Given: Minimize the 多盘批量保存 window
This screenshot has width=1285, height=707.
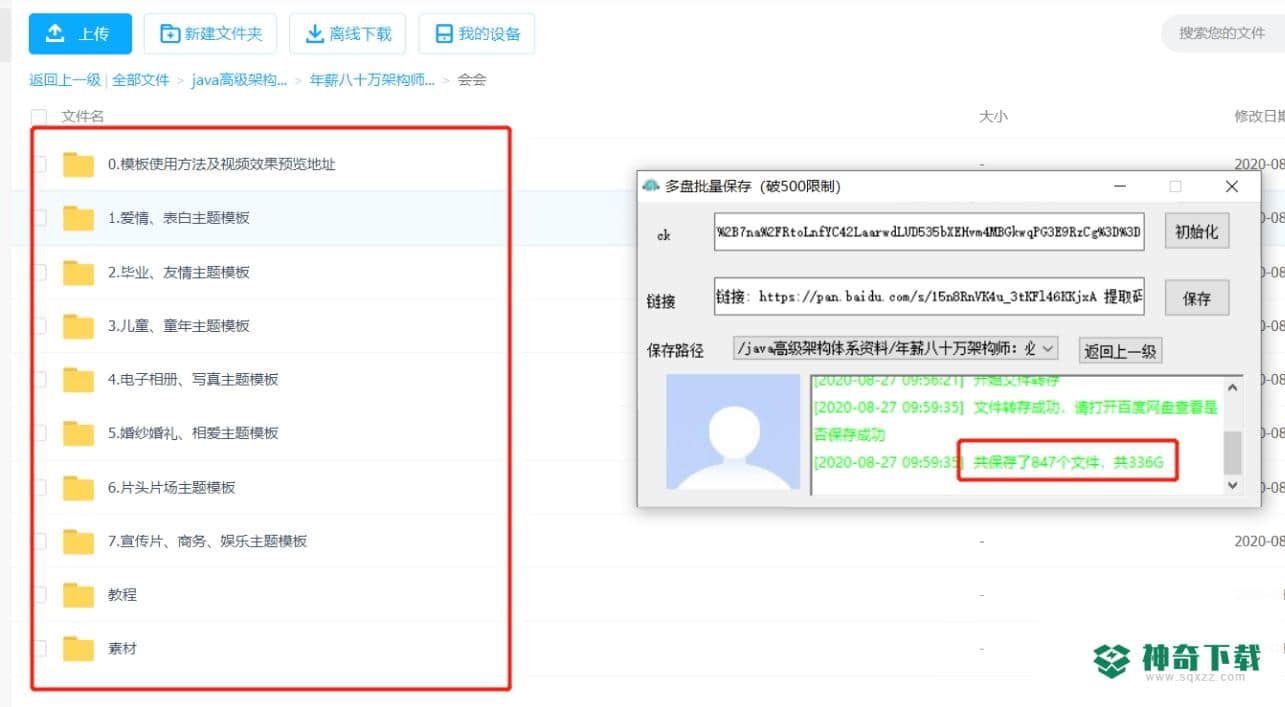Looking at the screenshot, I should point(1119,187).
